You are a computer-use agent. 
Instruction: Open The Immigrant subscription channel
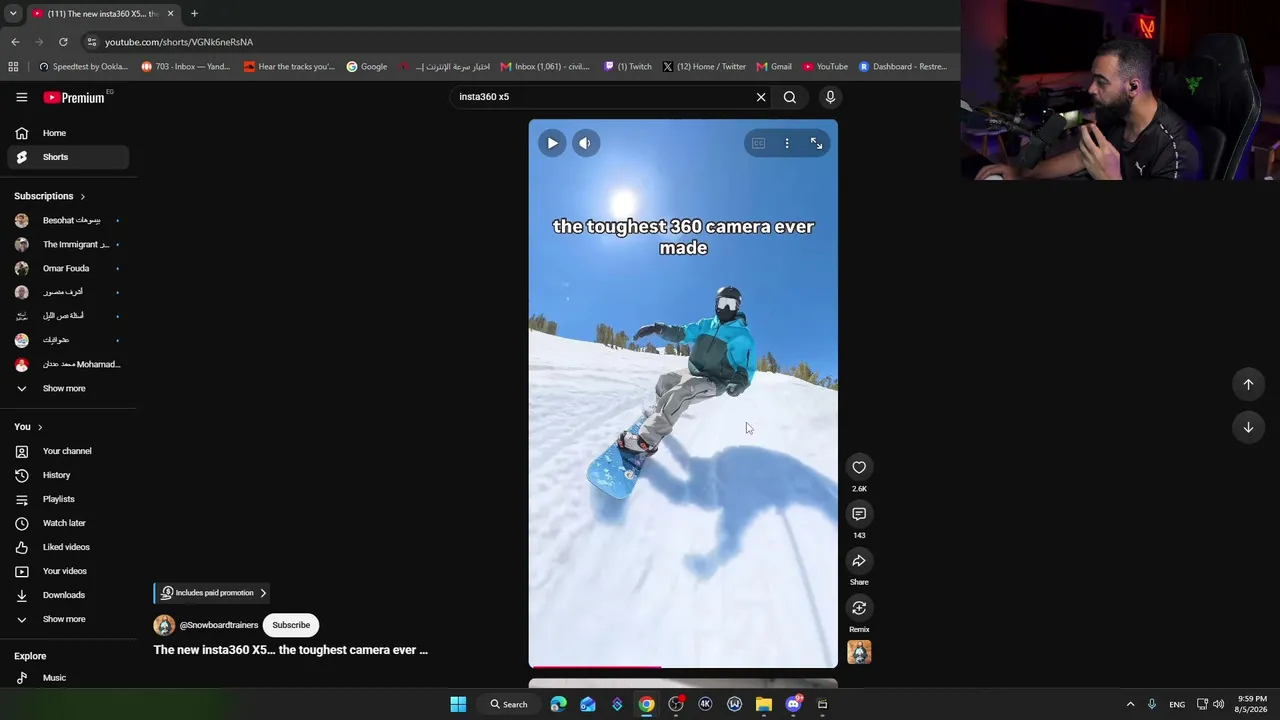[x=68, y=244]
